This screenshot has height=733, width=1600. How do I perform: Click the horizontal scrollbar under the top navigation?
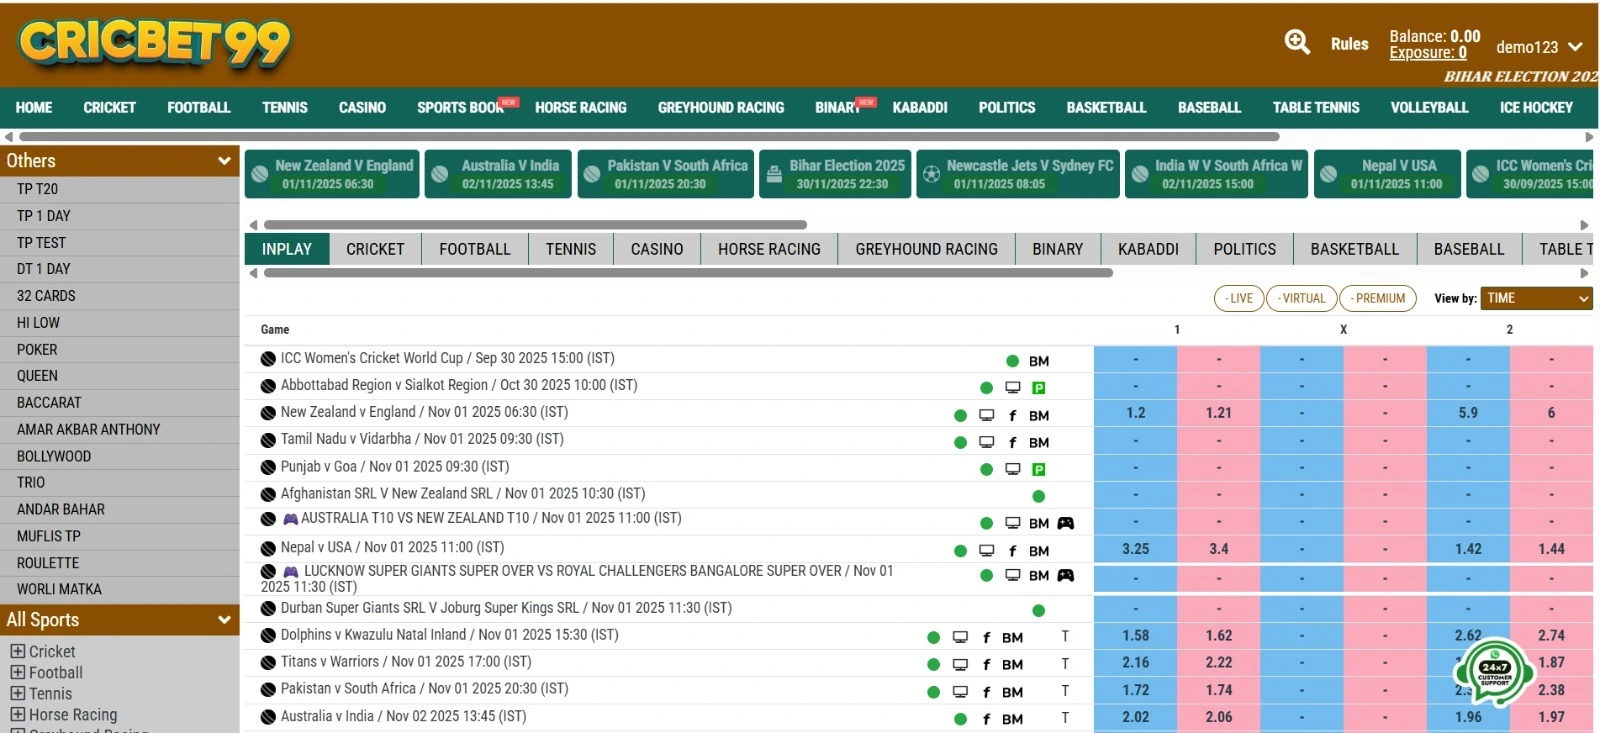(648, 136)
